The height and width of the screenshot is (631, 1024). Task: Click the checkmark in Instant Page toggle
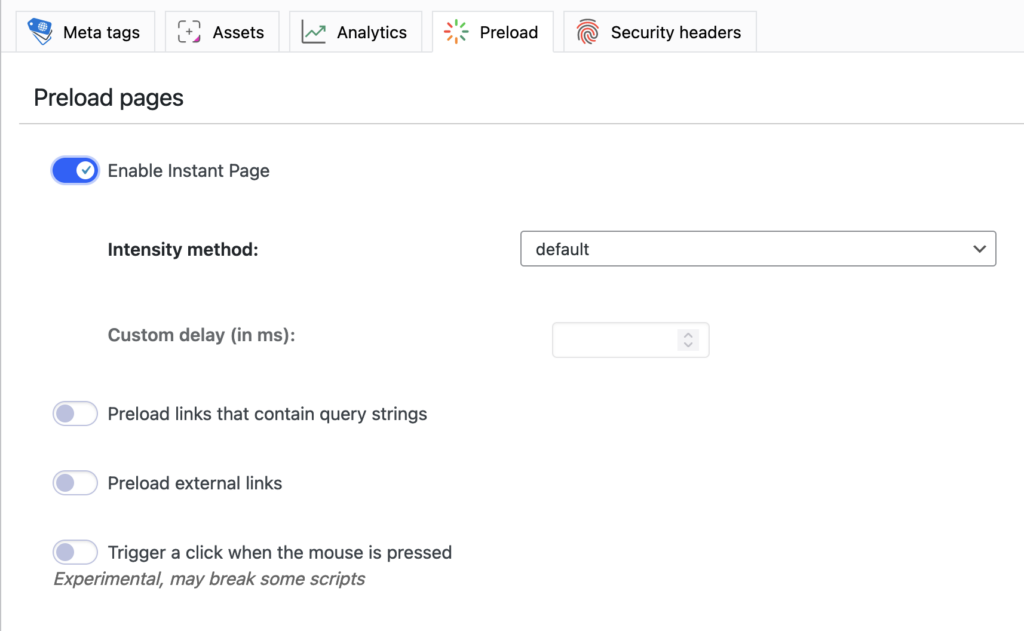click(86, 170)
